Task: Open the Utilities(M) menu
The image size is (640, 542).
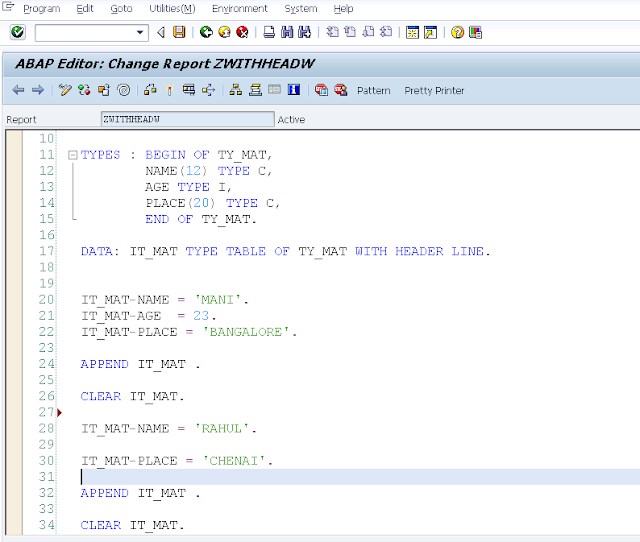Action: 172,9
